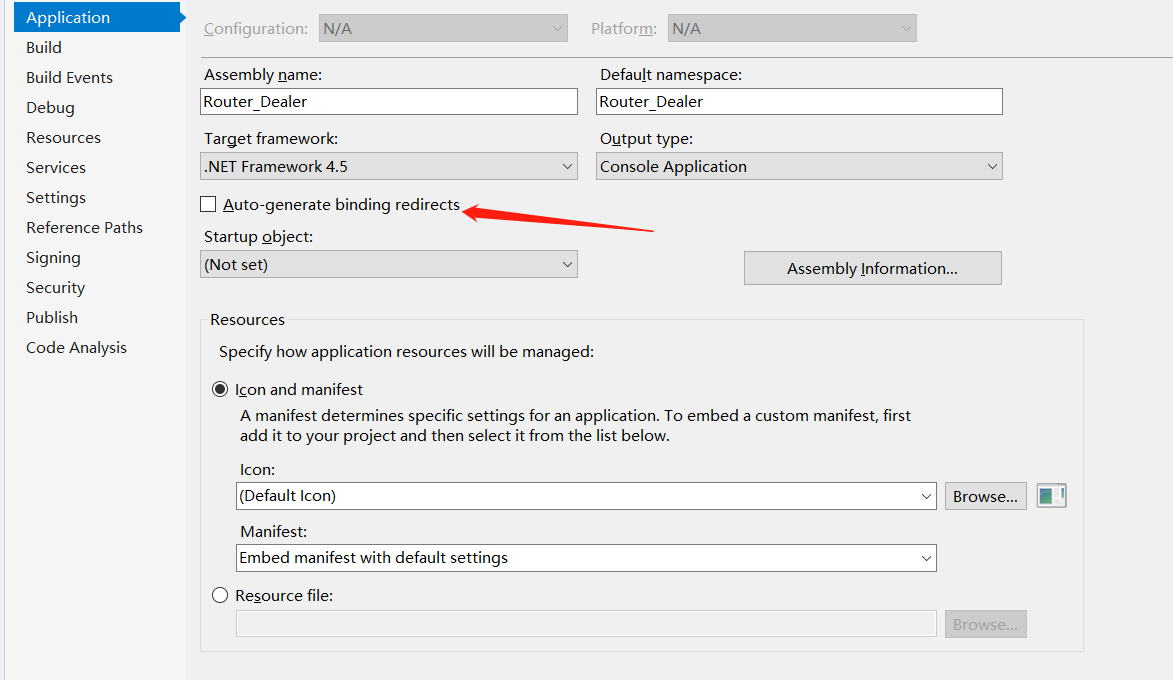
Task: Select the Resource file radio button
Action: (x=220, y=595)
